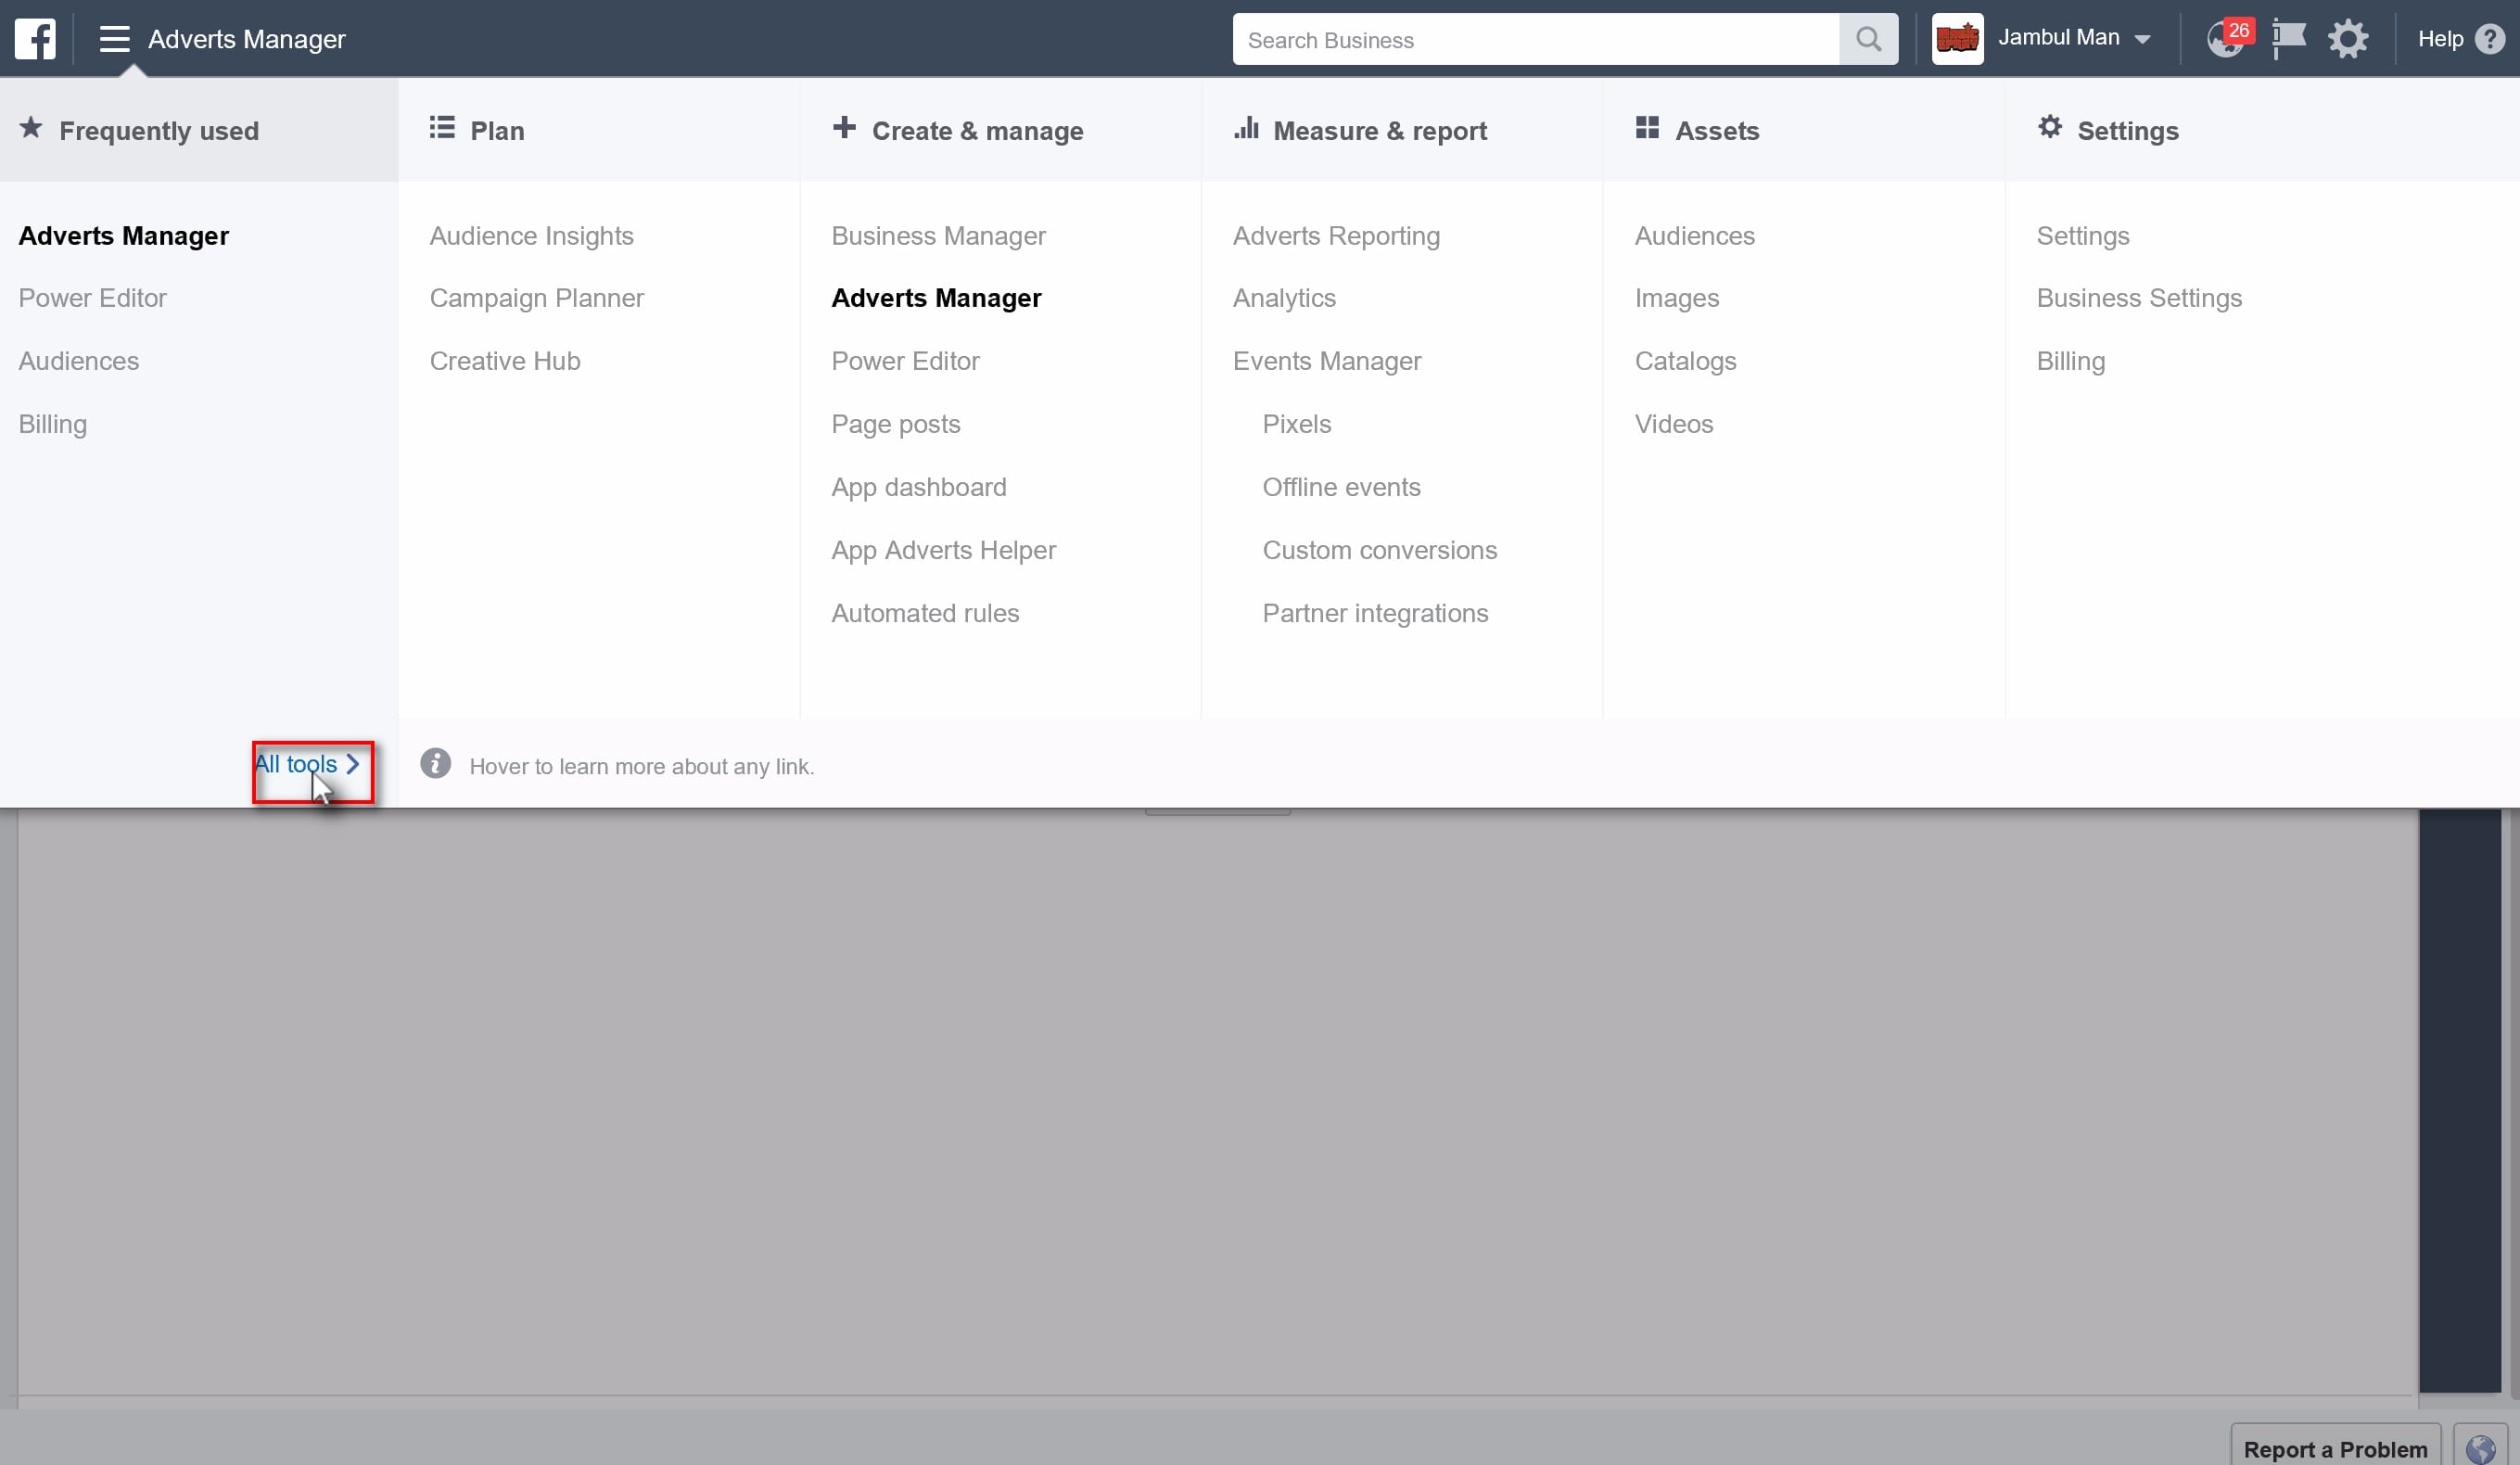Screen dimensions: 2520x1465
Task: Select the Plan column heading
Action: (497, 131)
